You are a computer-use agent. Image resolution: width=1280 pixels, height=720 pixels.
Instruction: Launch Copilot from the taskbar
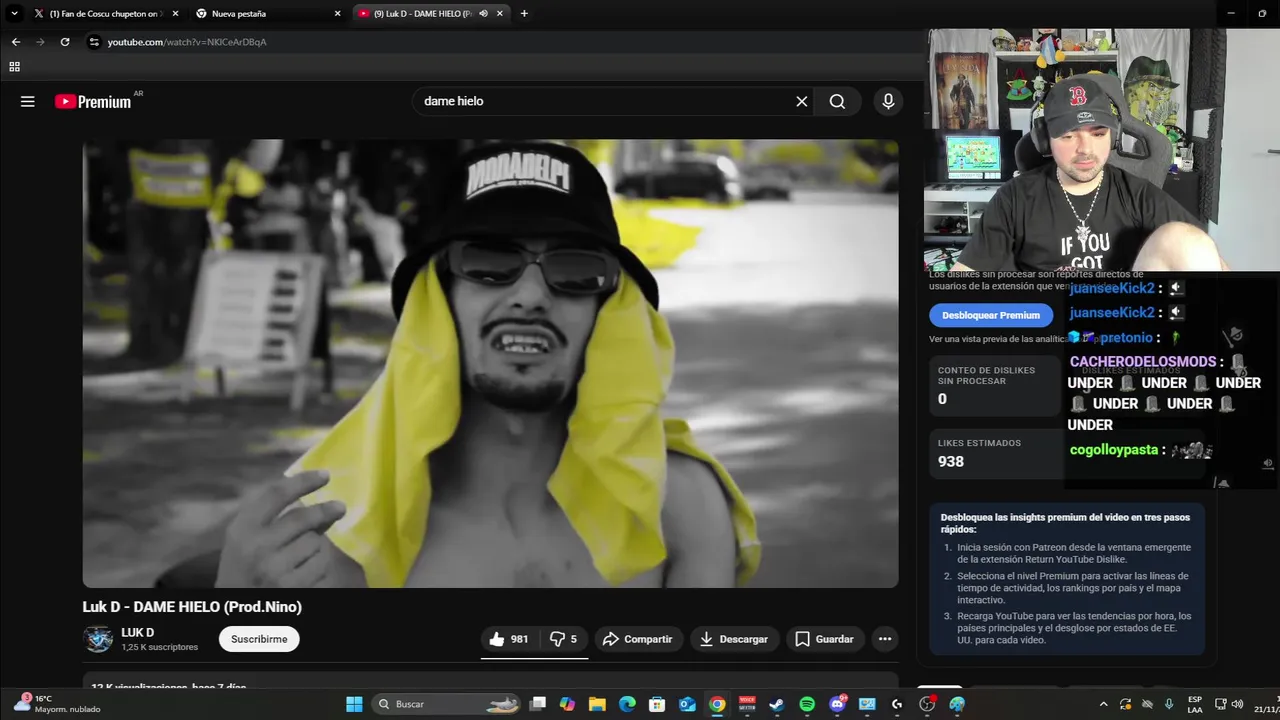point(567,704)
